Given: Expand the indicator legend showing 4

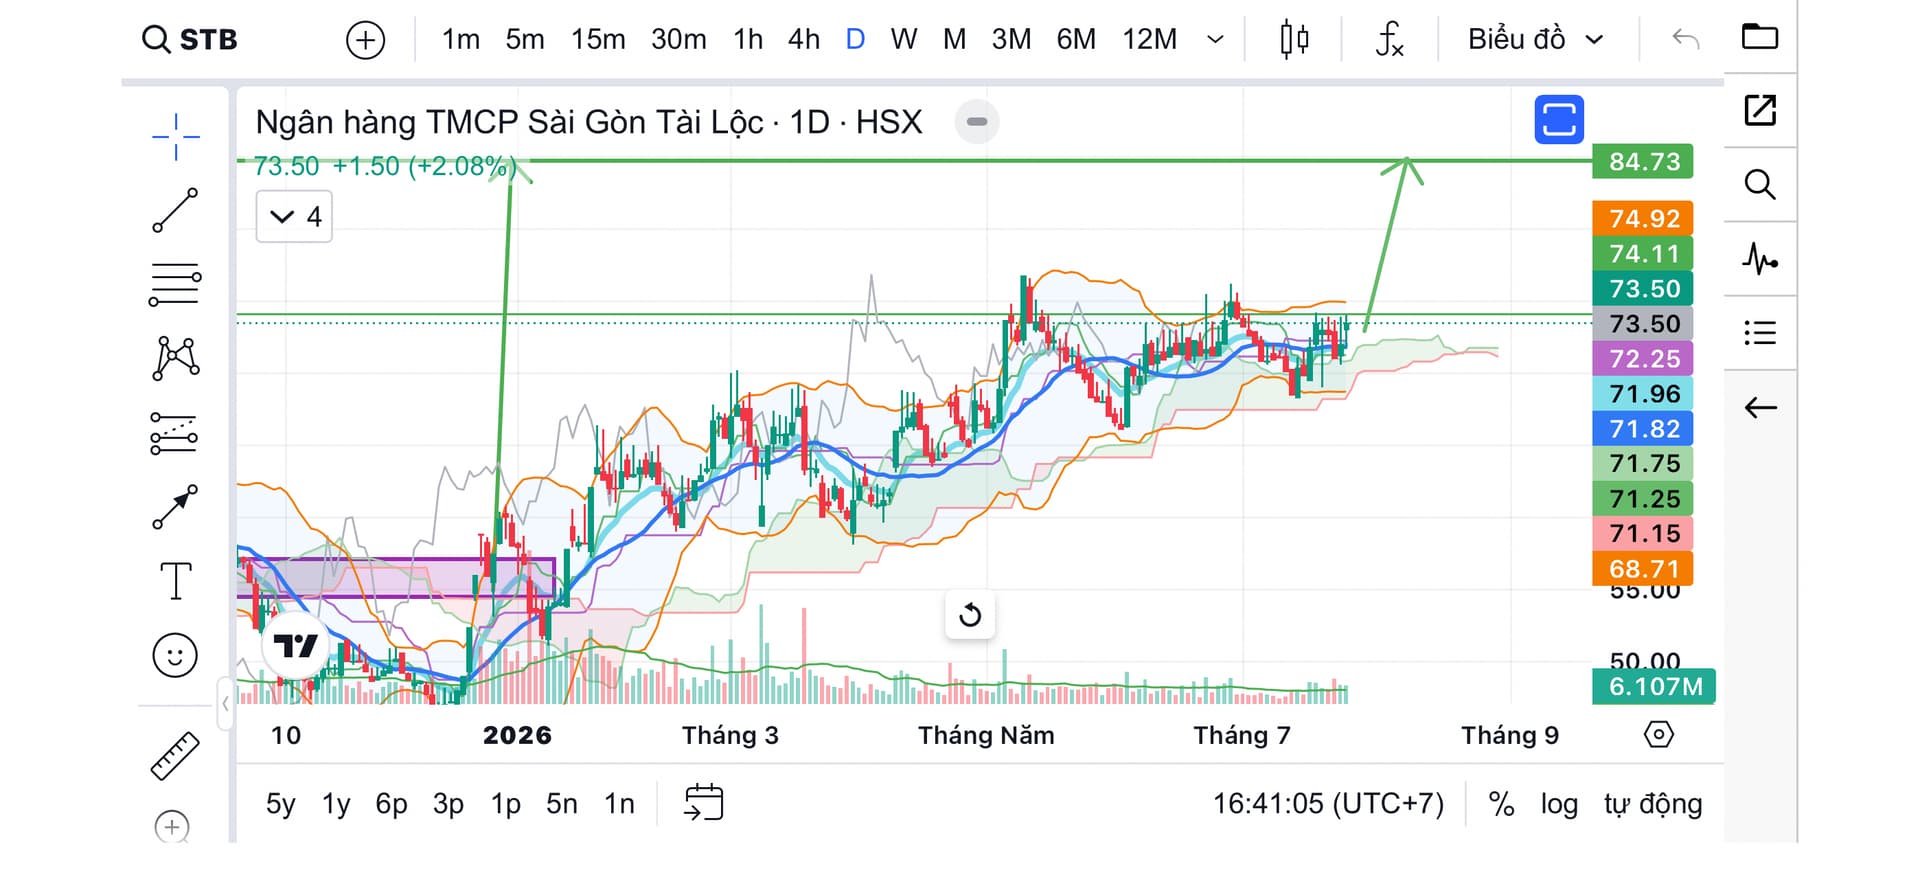Looking at the screenshot, I should [x=294, y=217].
